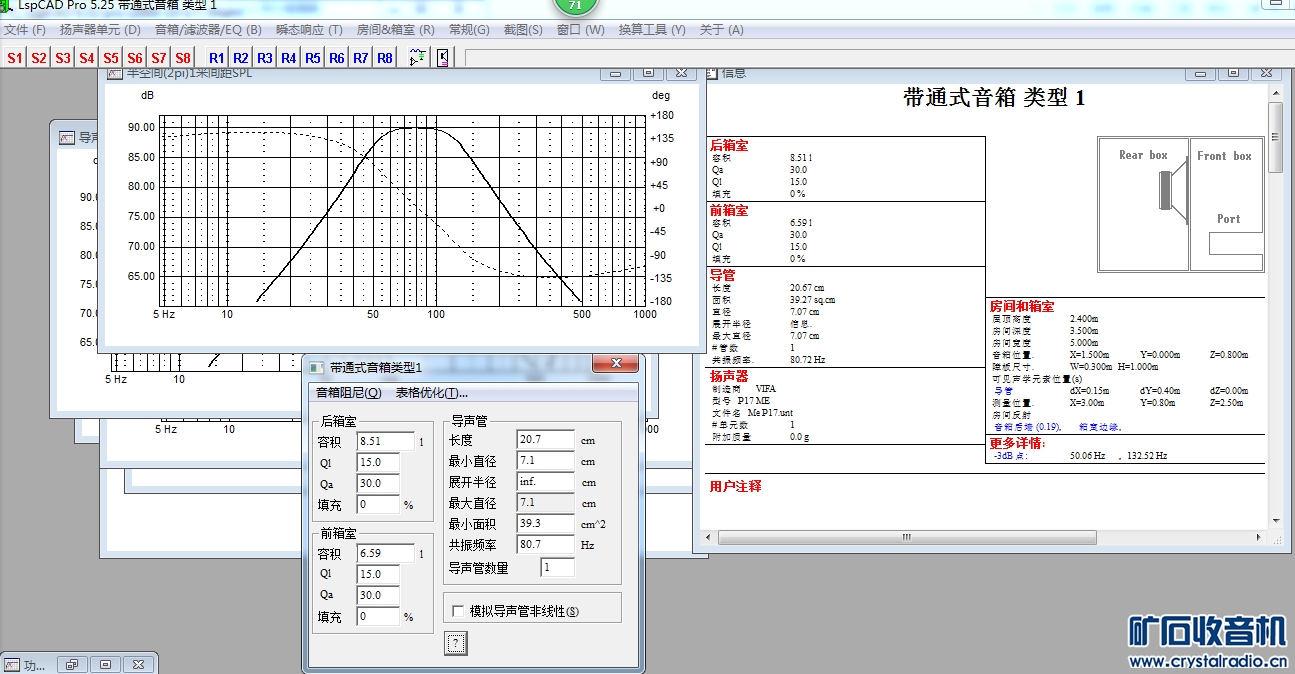Click the SPL graph window title icon
The image size is (1295, 674).
(x=115, y=73)
